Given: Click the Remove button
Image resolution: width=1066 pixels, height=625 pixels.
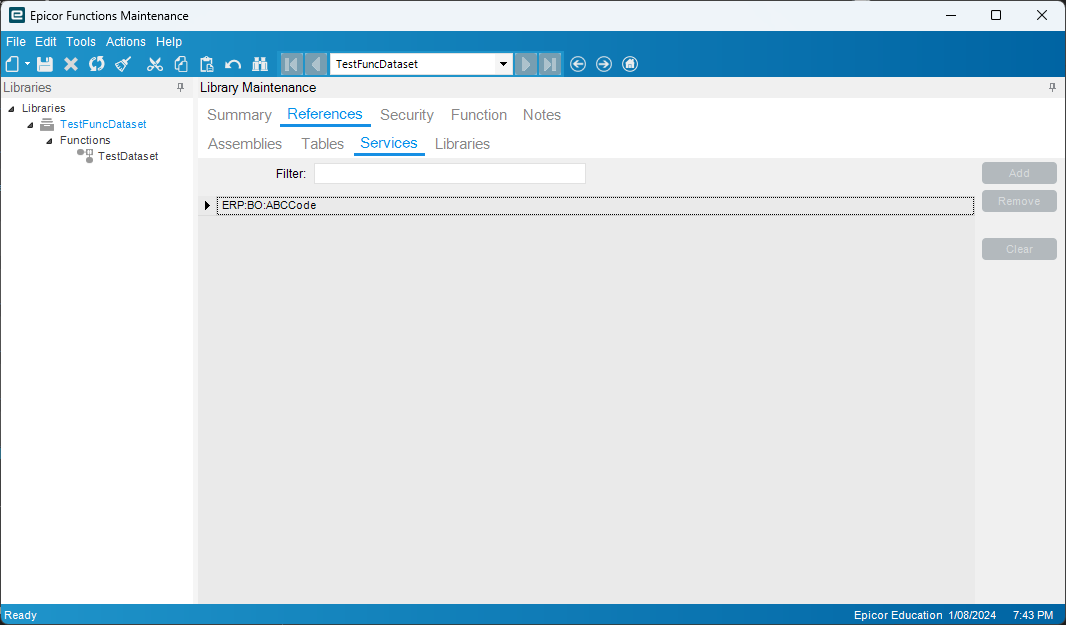Looking at the screenshot, I should 1019,201.
